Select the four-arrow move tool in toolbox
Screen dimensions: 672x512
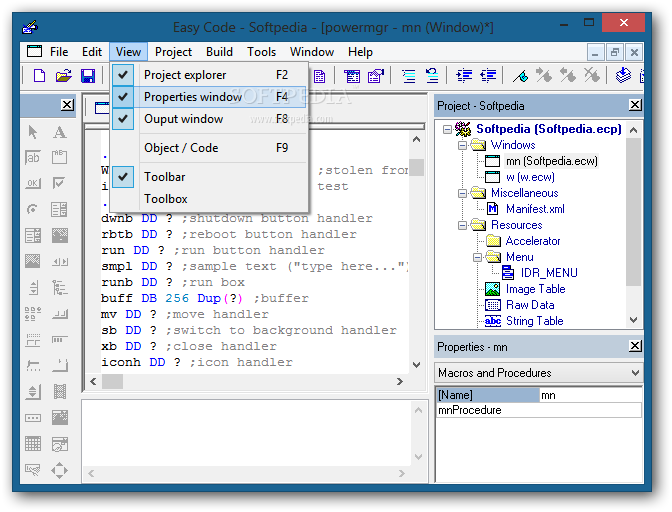(59, 470)
